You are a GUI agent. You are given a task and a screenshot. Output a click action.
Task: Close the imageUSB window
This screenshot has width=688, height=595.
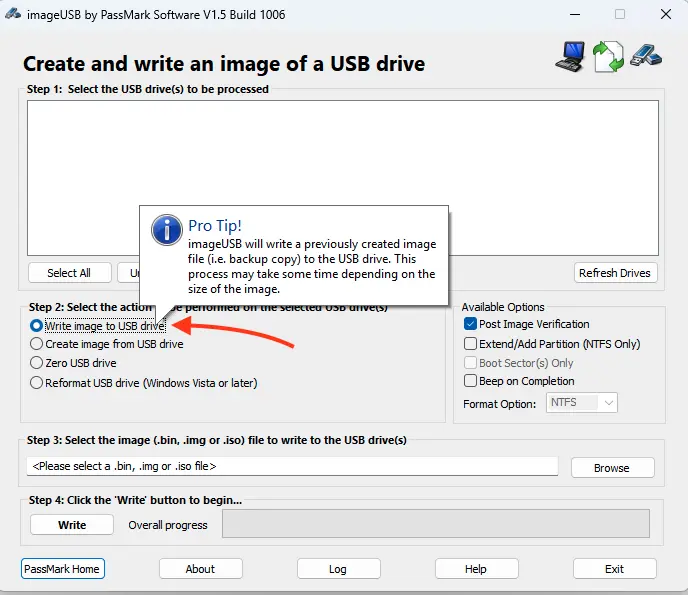coord(666,14)
